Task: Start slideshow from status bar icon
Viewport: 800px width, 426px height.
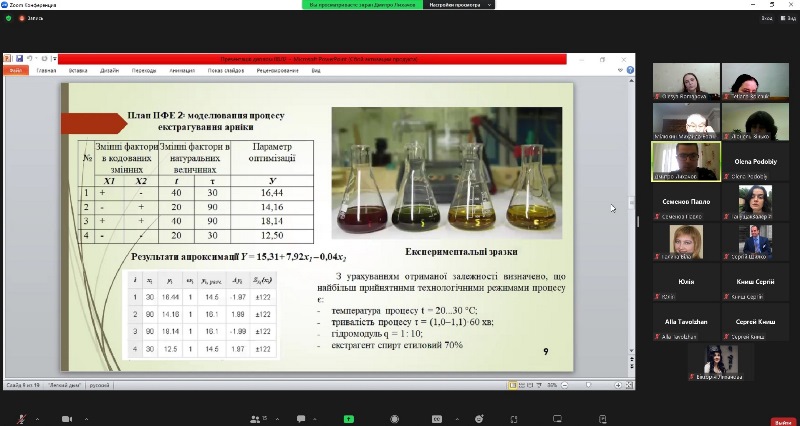Action: pos(541,386)
